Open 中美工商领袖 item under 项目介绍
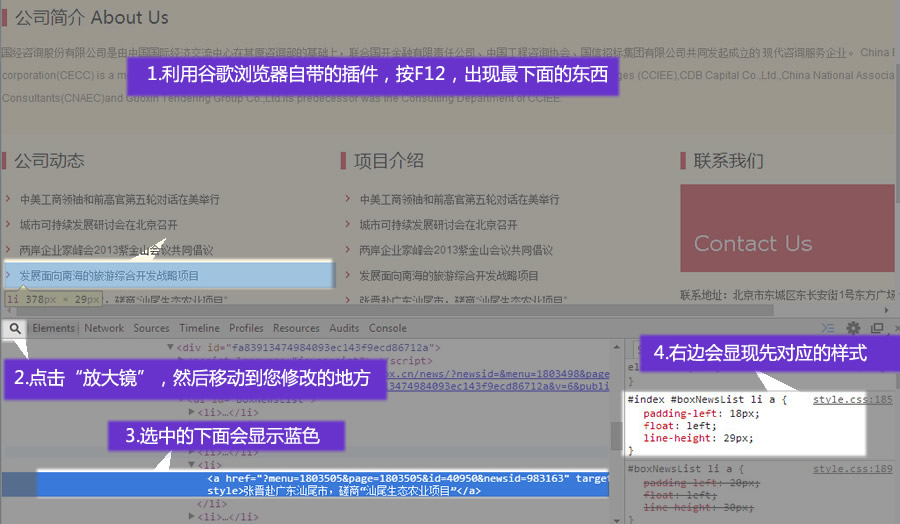The image size is (900, 524). tap(459, 200)
